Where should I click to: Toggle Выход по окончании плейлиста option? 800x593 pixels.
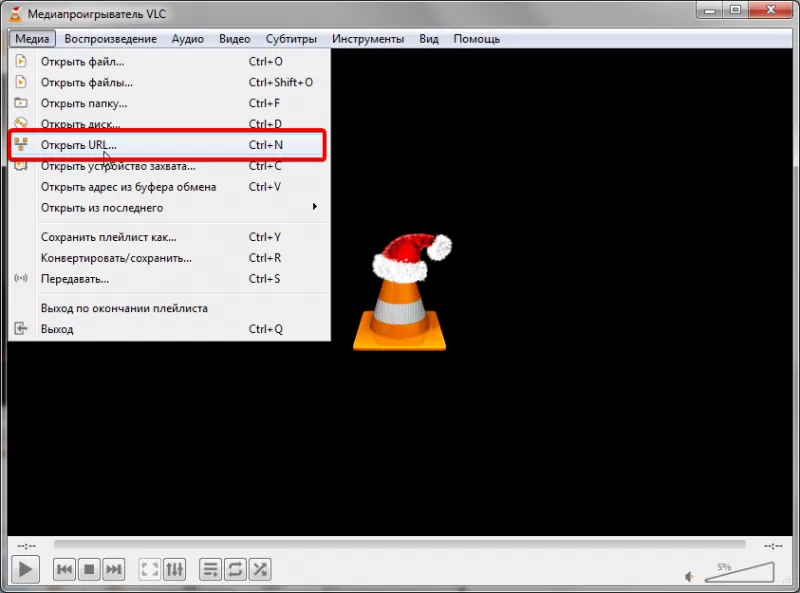point(169,308)
